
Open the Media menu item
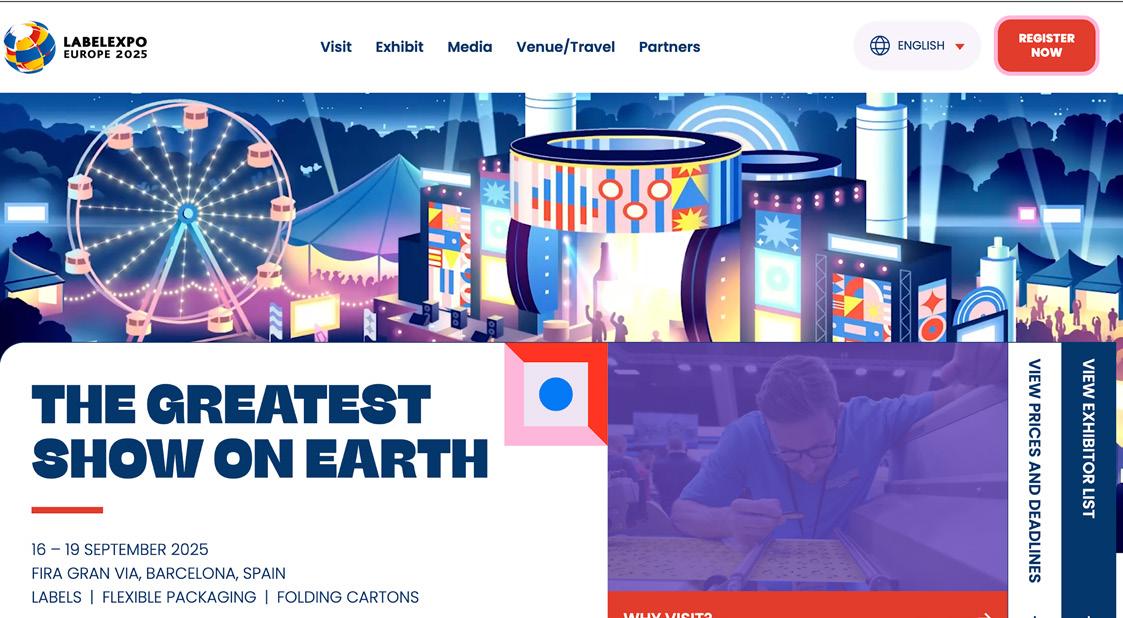tap(470, 47)
